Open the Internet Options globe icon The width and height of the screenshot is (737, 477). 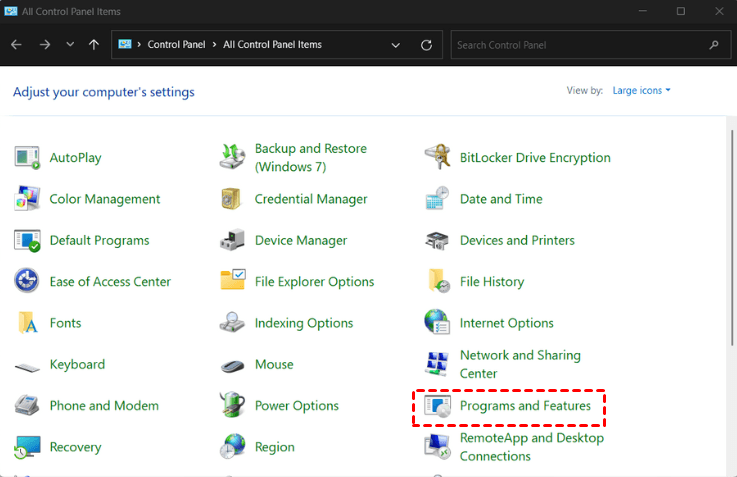pos(438,323)
